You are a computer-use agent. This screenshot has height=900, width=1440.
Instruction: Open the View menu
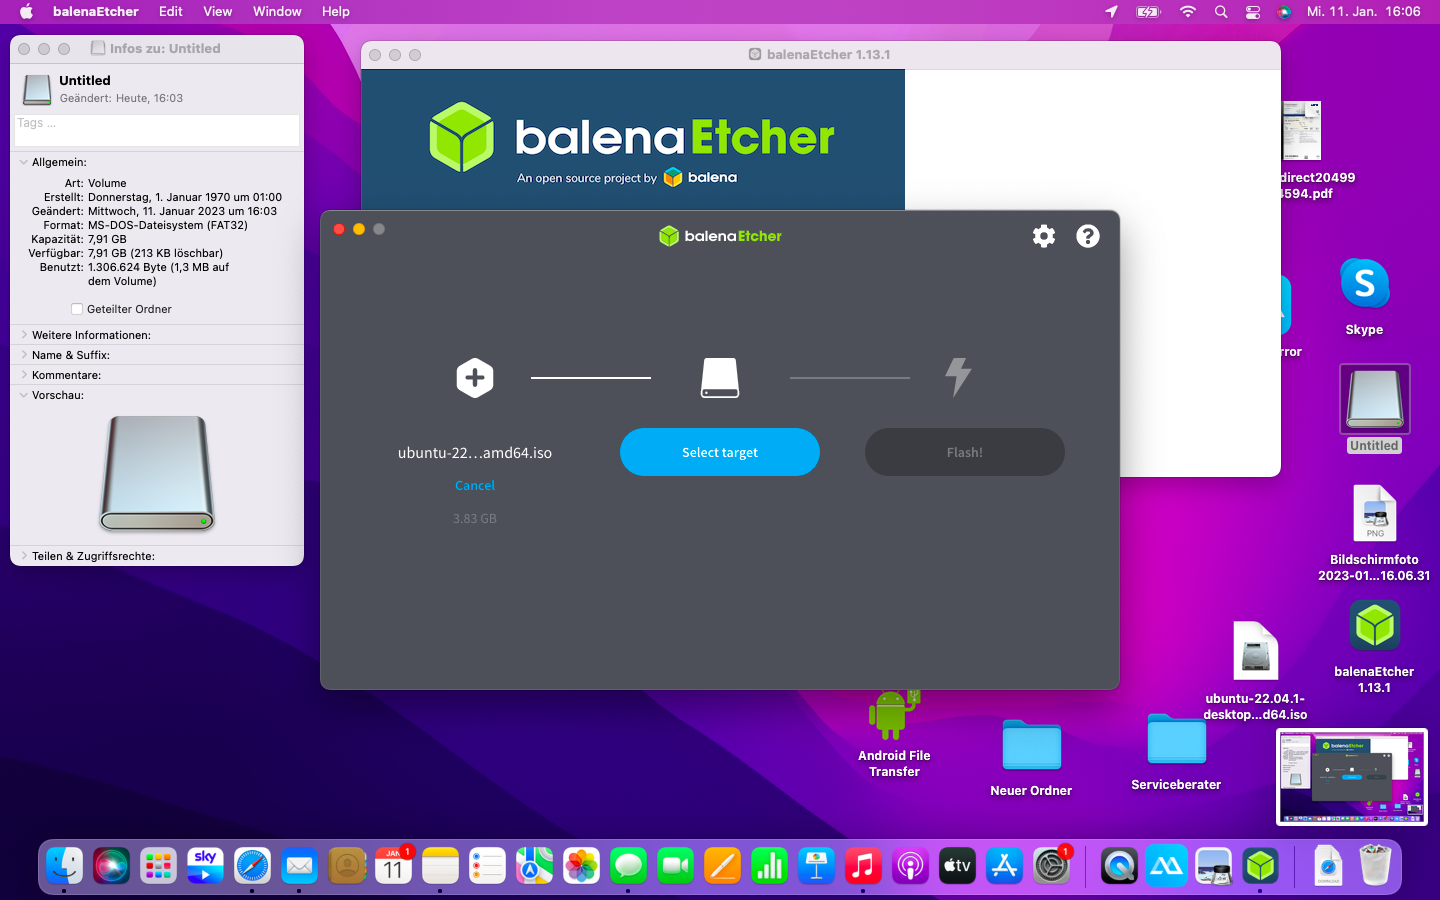(218, 12)
